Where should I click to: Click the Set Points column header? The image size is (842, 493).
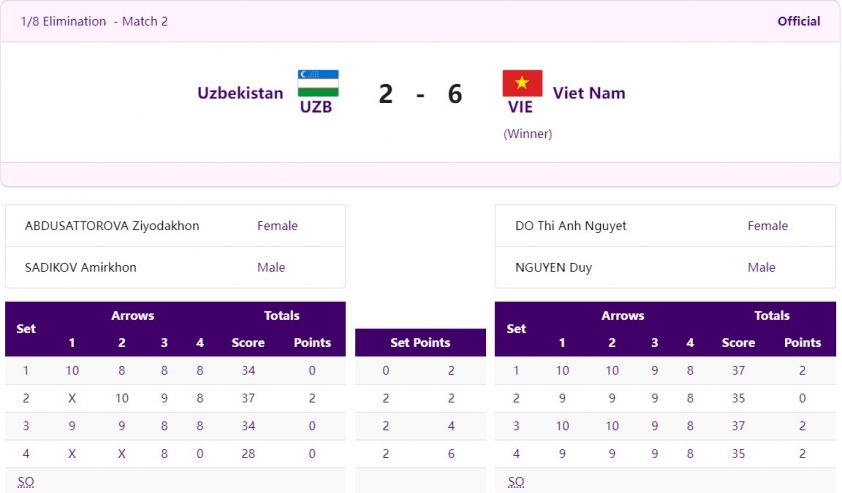(x=420, y=343)
